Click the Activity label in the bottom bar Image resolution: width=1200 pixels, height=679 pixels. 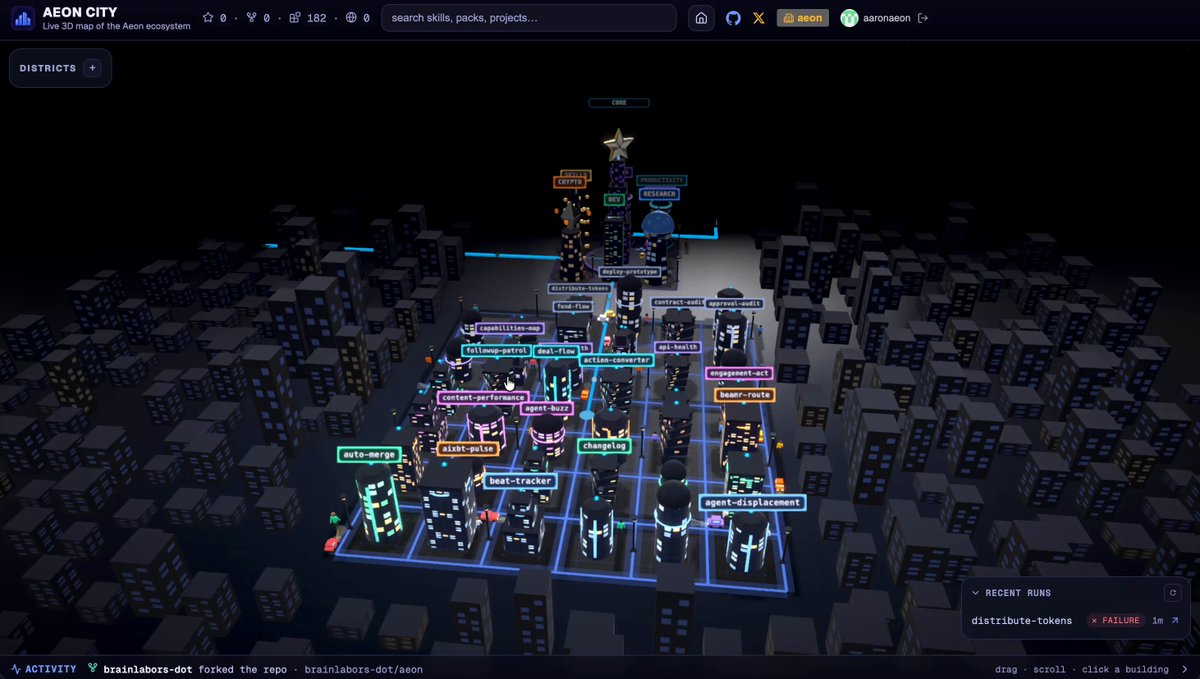click(x=50, y=669)
